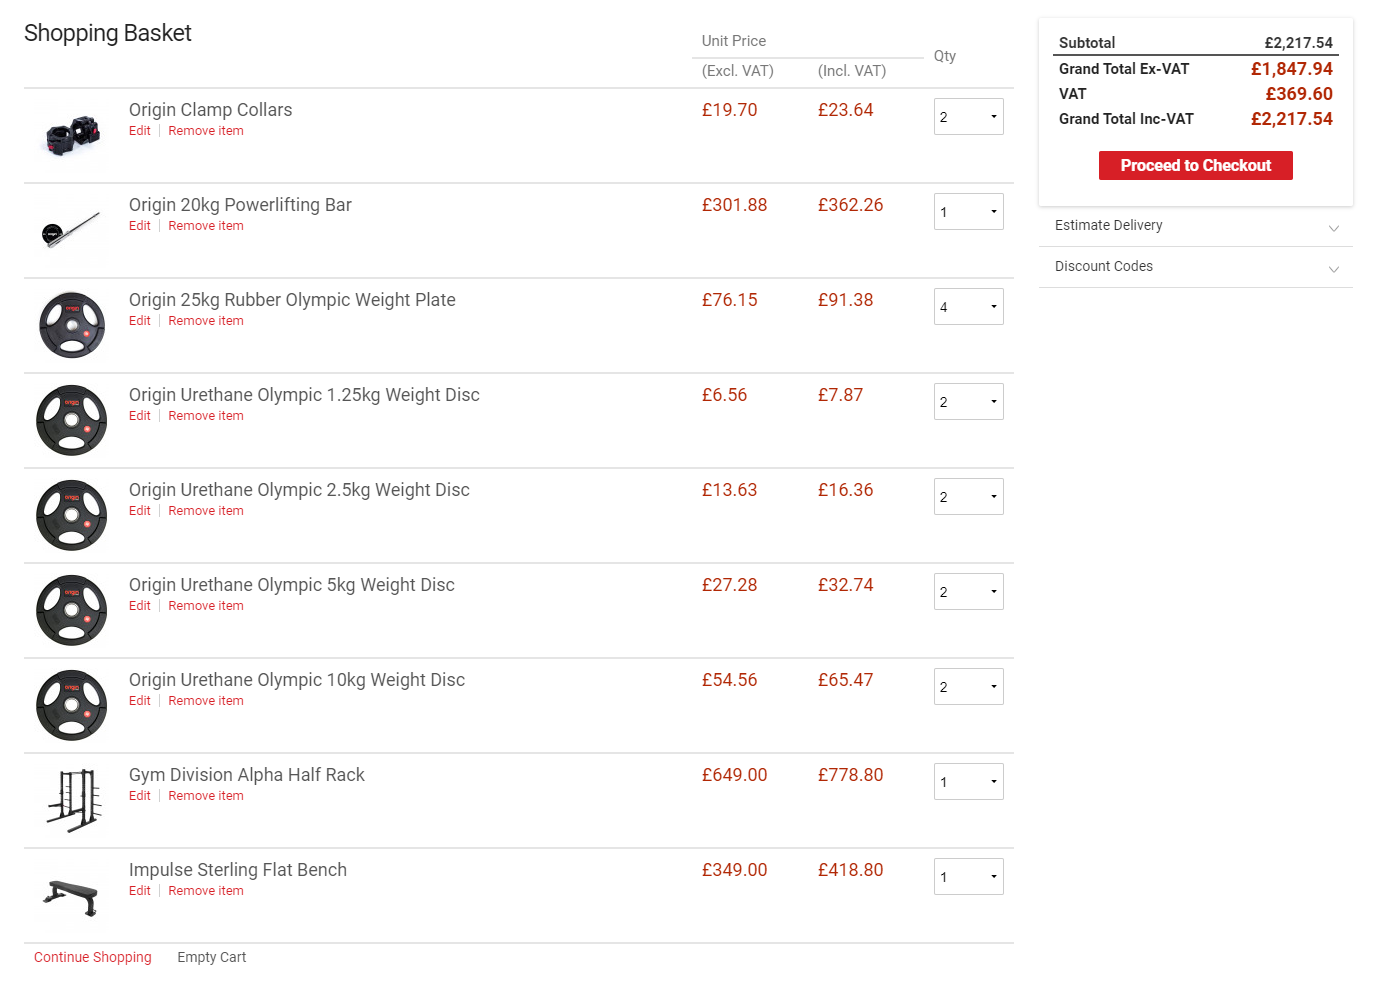Remove the Urethane 1.25kg Weight Disc

point(206,416)
